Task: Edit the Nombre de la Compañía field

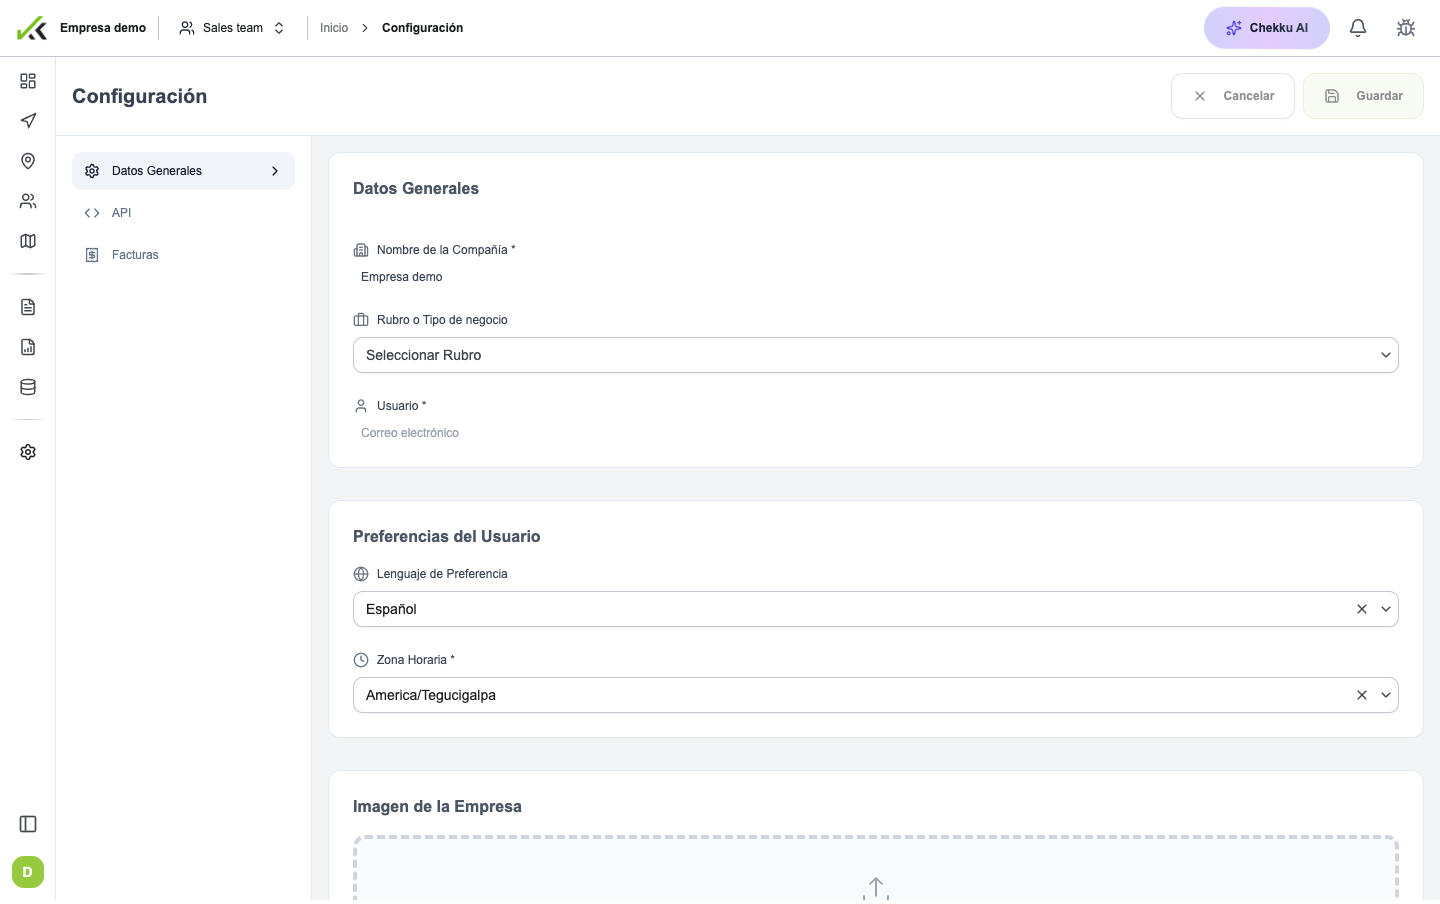Action: pos(876,277)
